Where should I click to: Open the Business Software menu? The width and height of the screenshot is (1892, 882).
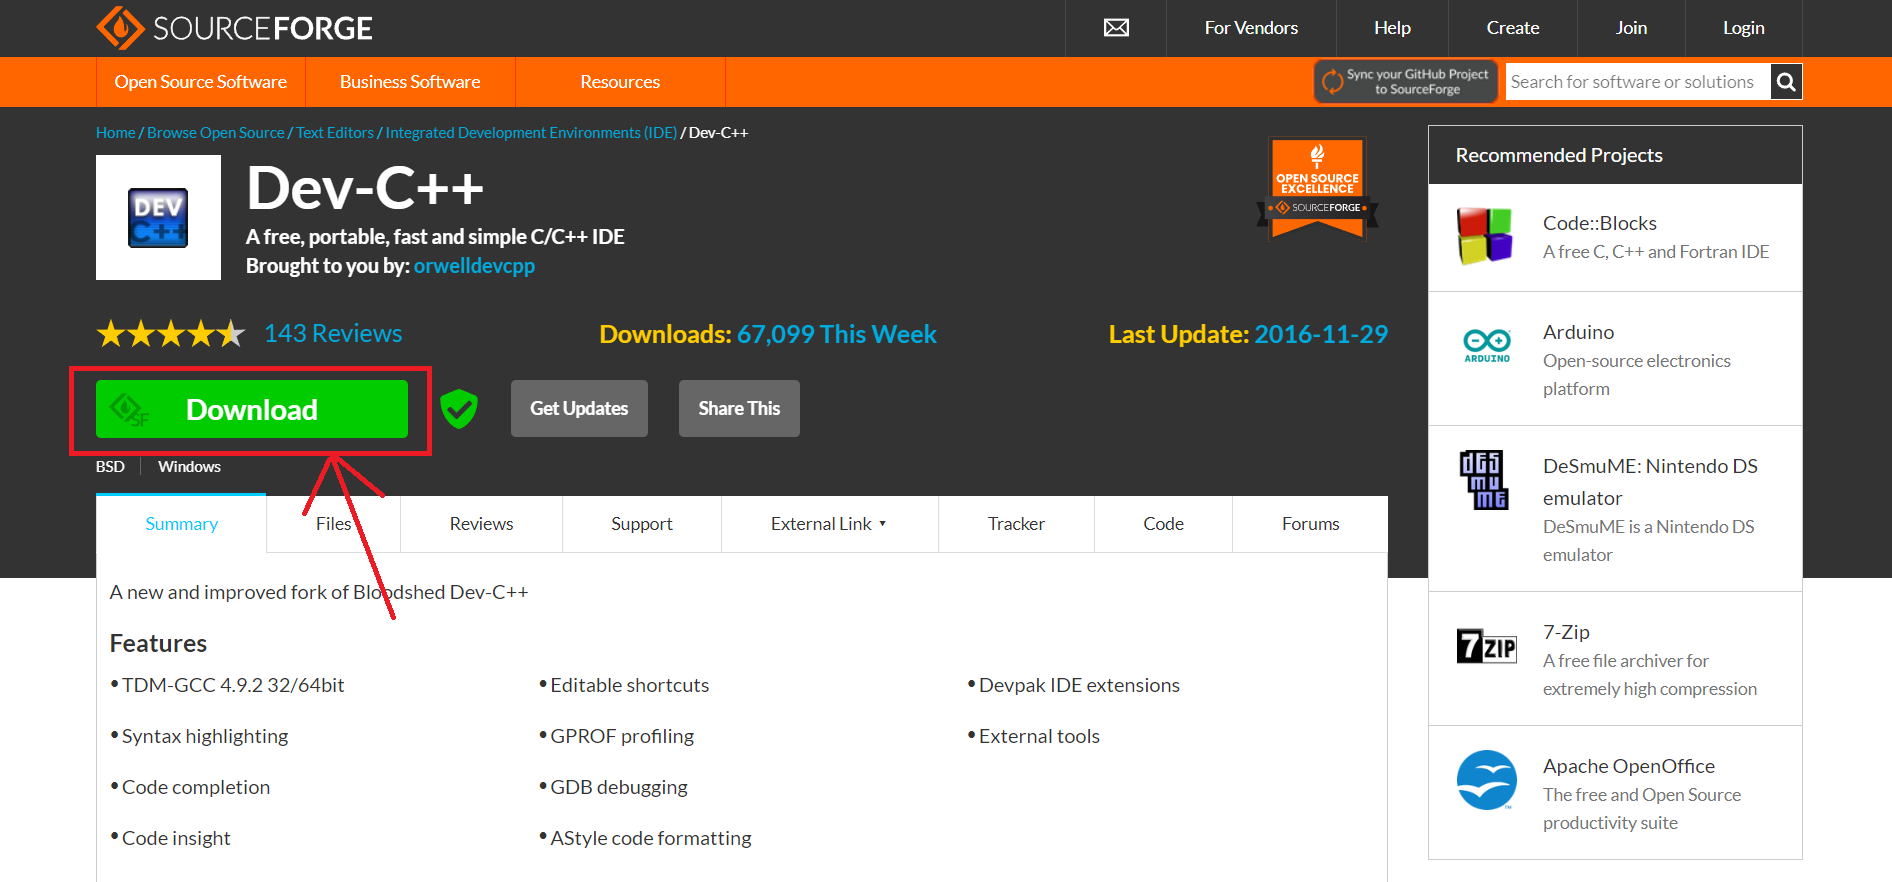(x=410, y=82)
